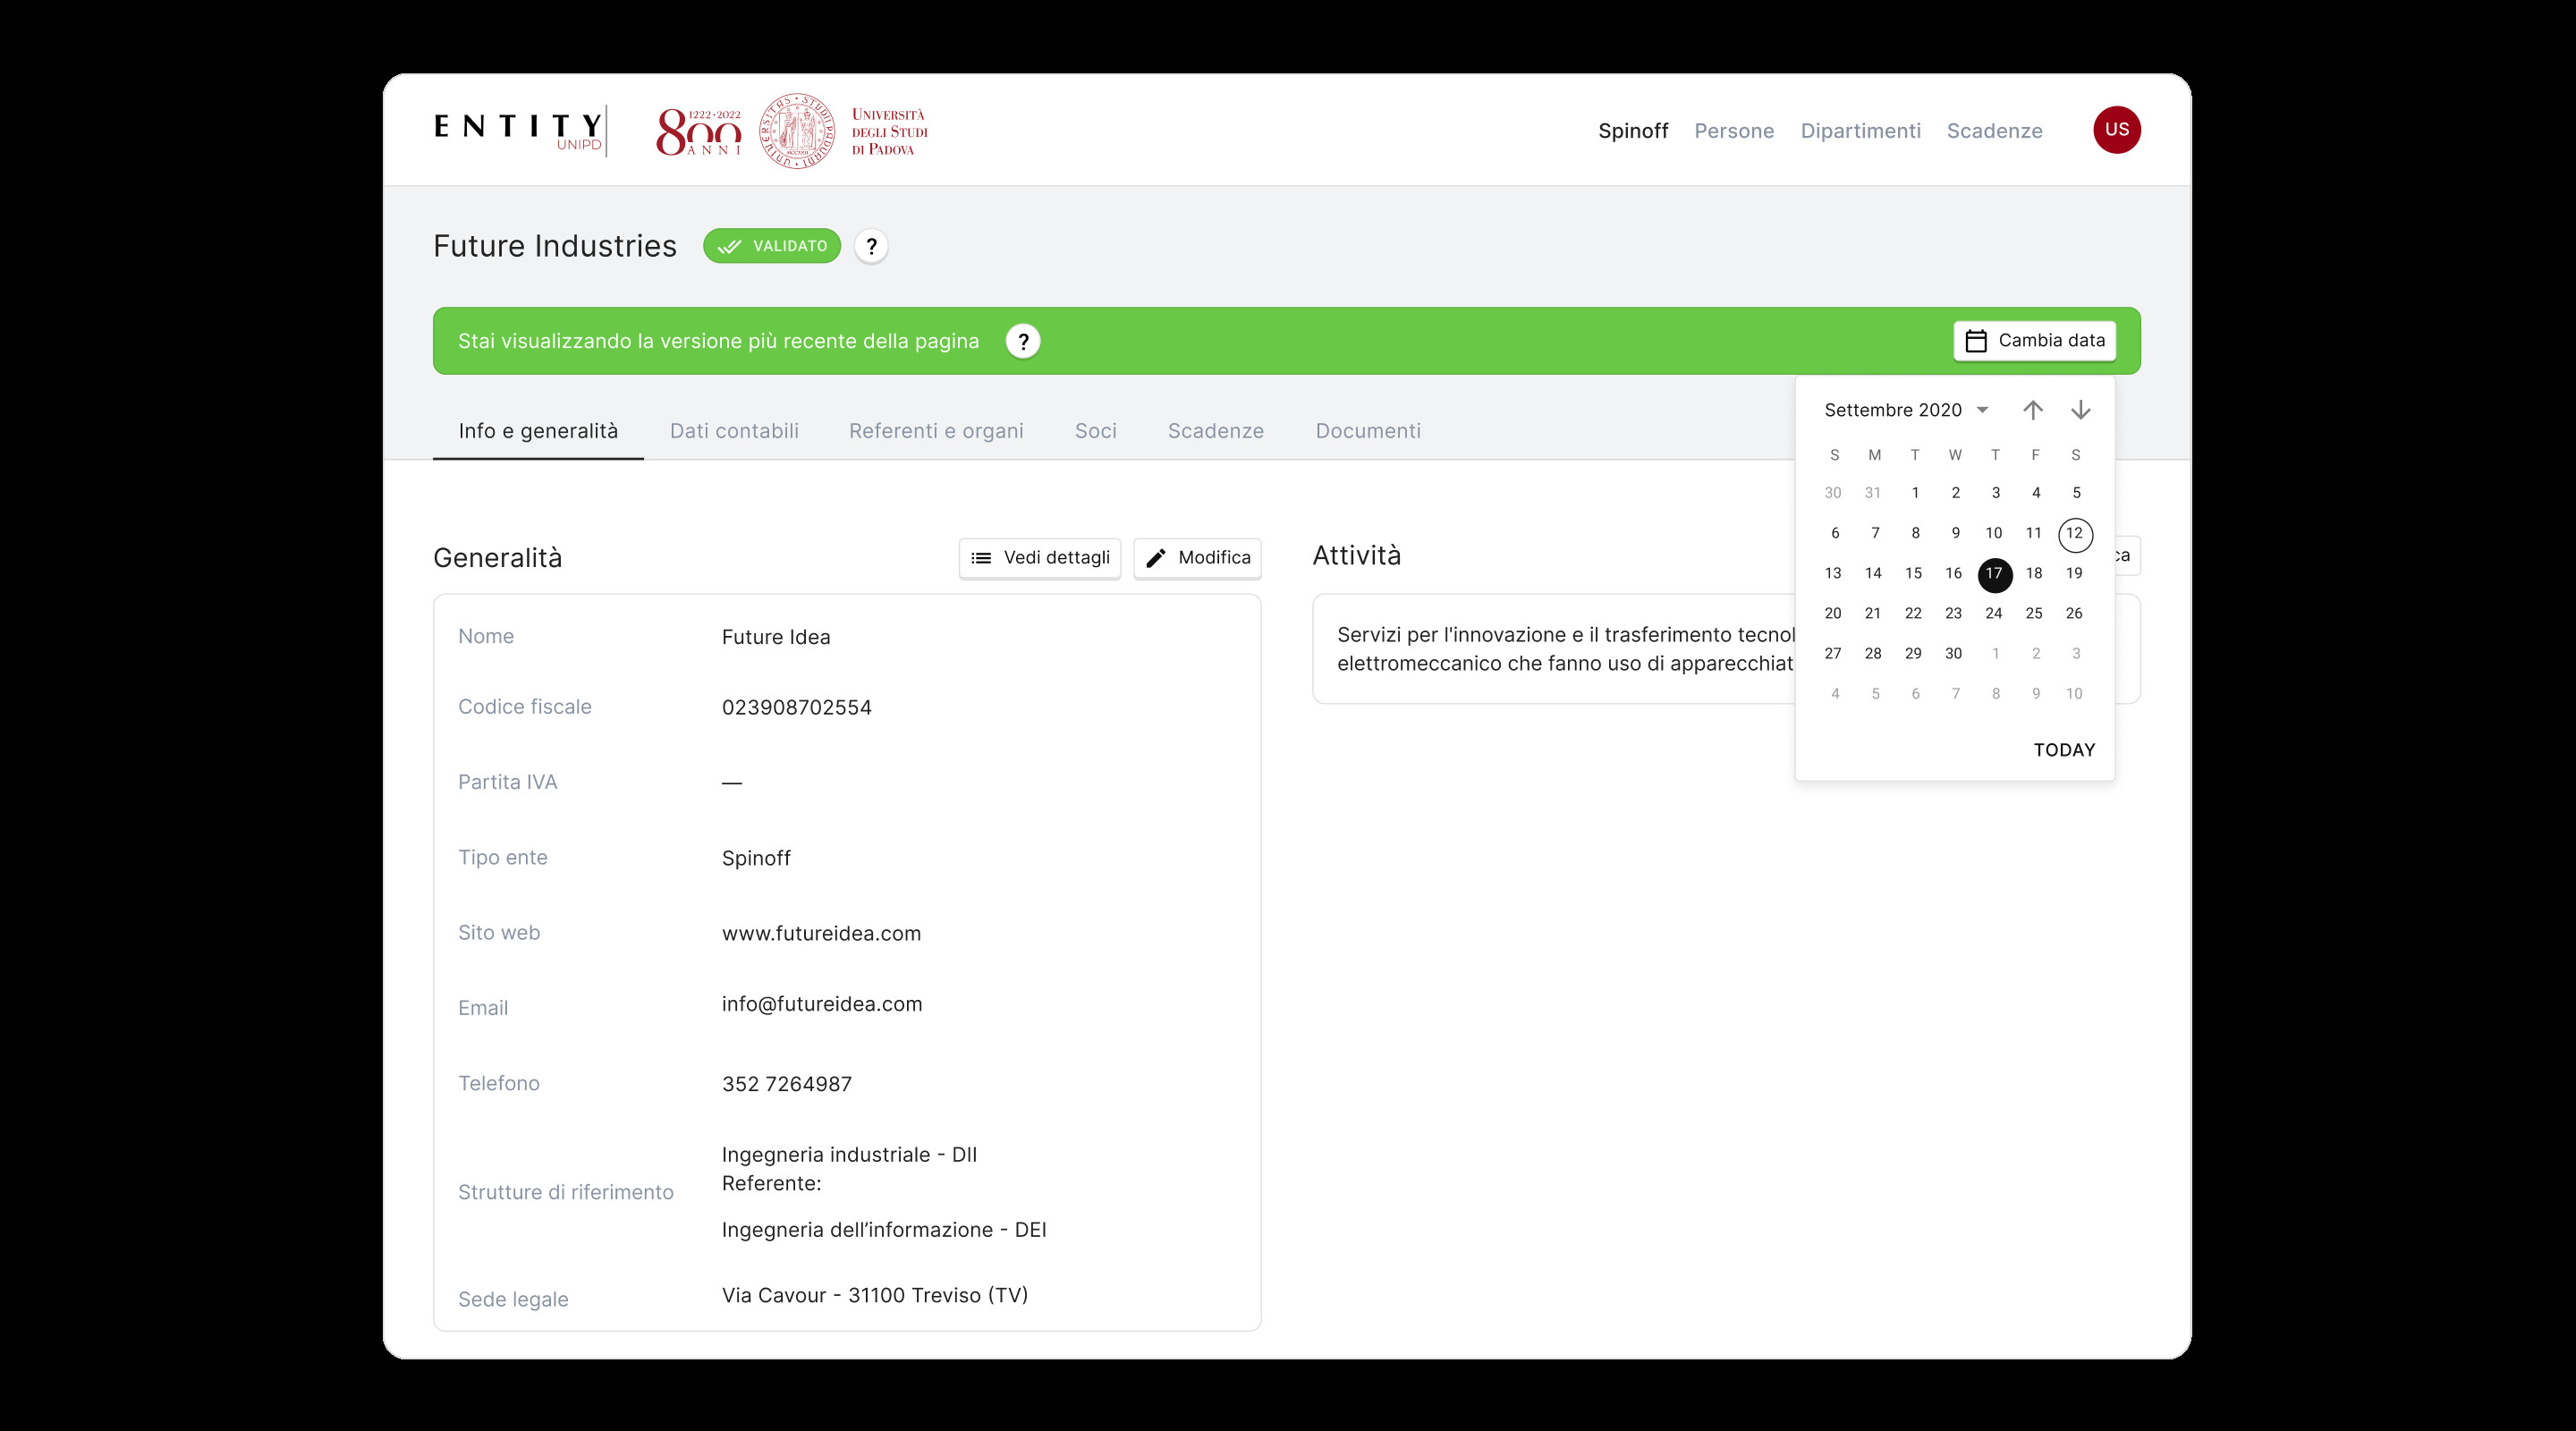Open the Documenti tab
The height and width of the screenshot is (1431, 2576).
1367,431
